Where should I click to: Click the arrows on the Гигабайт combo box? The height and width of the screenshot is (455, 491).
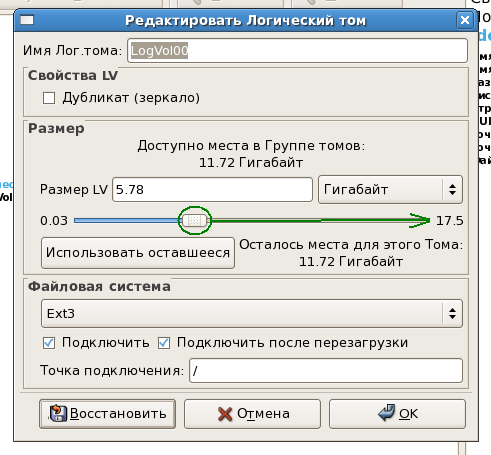click(452, 189)
